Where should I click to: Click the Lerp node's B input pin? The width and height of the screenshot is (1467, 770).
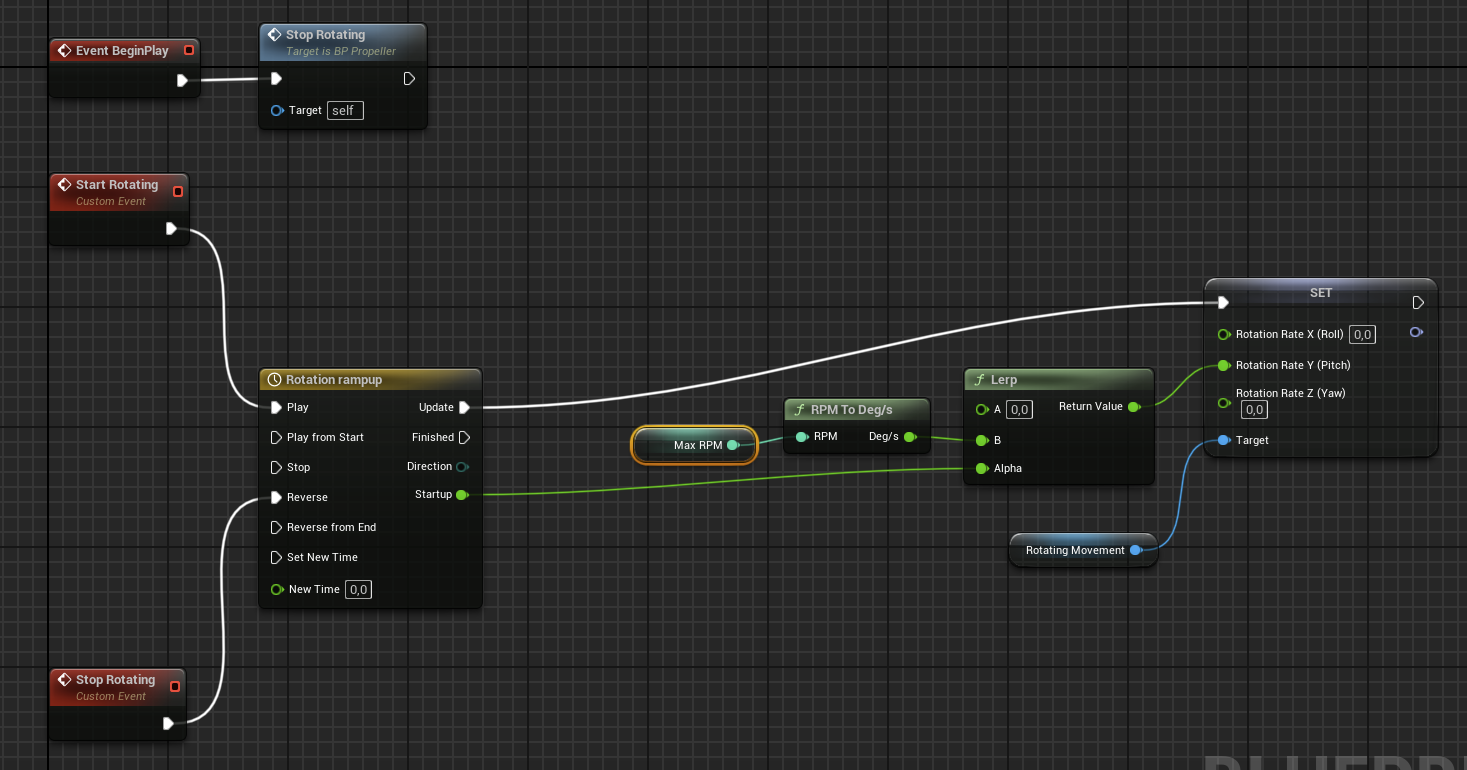point(982,440)
